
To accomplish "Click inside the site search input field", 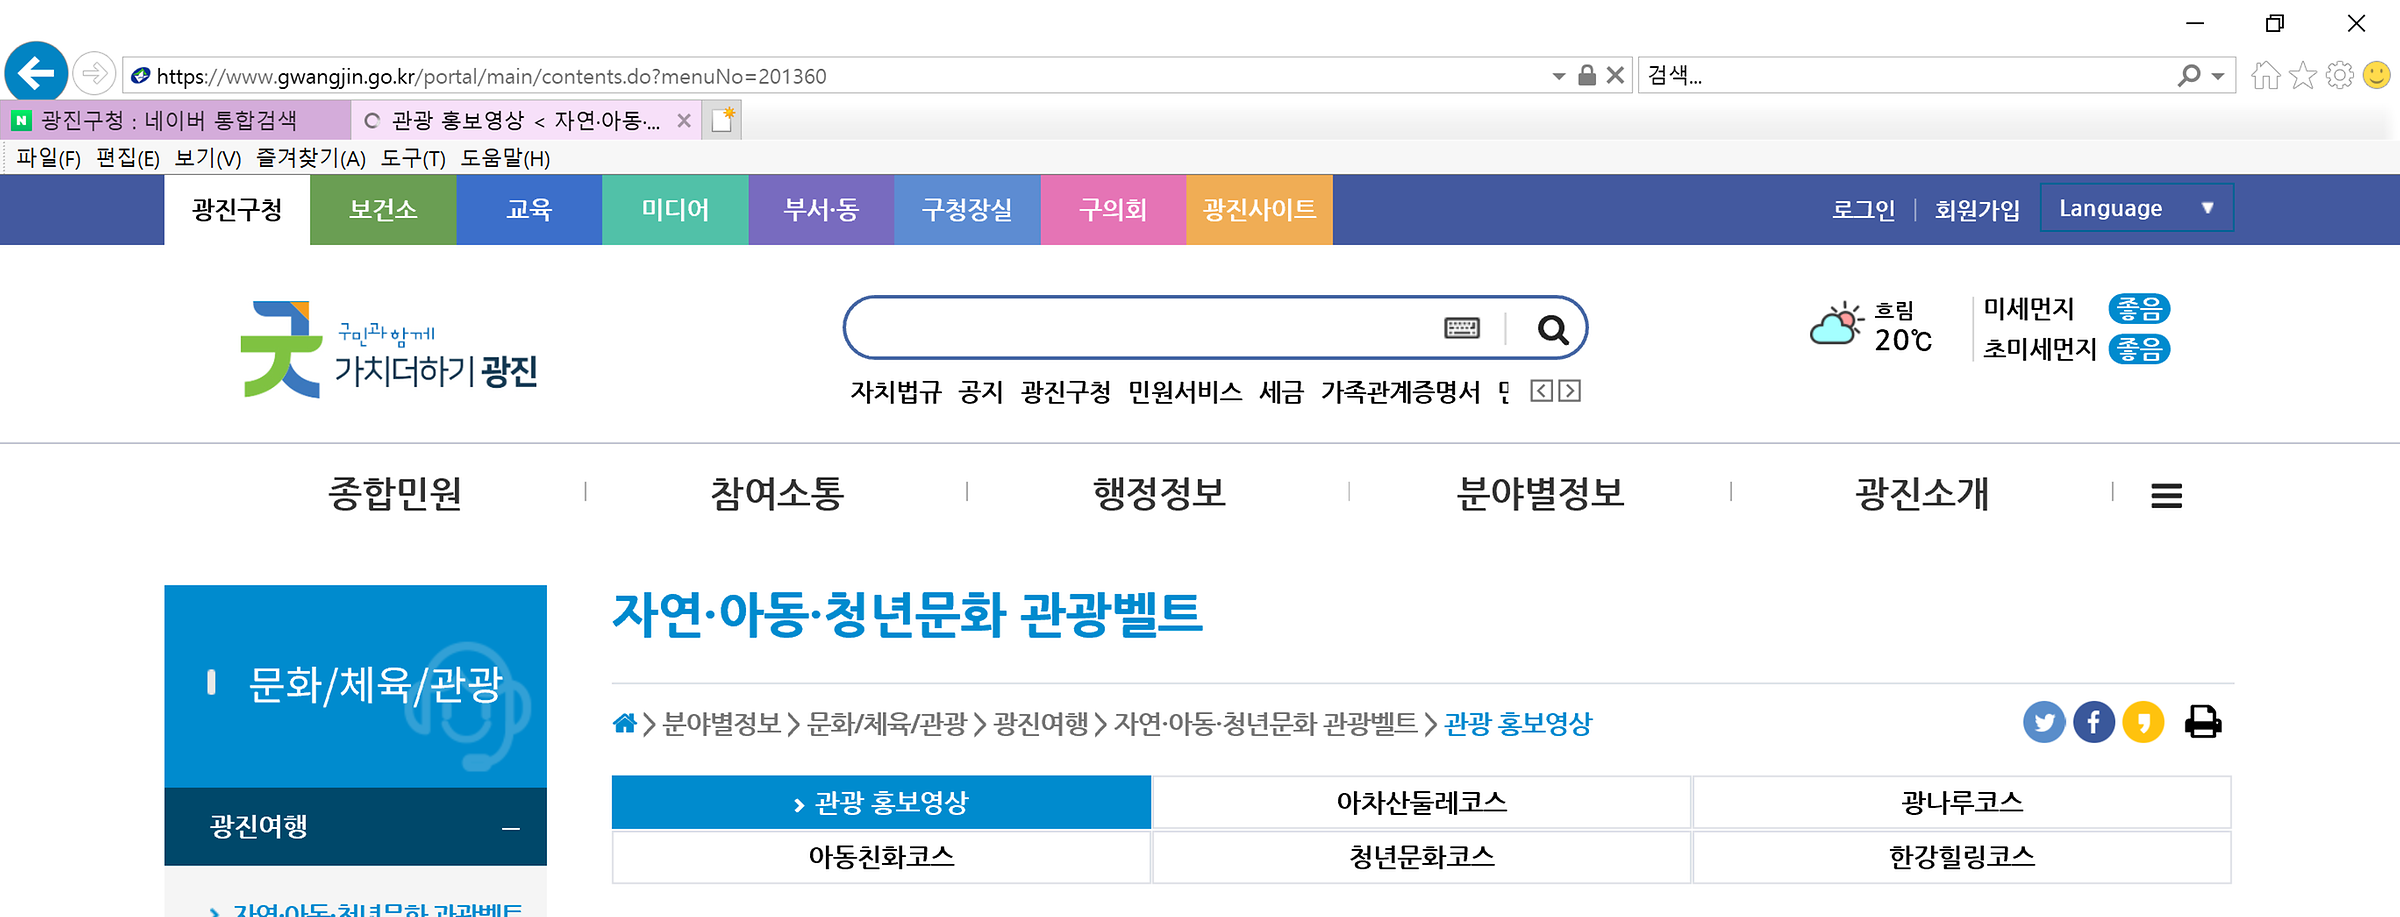I will click(x=1150, y=328).
